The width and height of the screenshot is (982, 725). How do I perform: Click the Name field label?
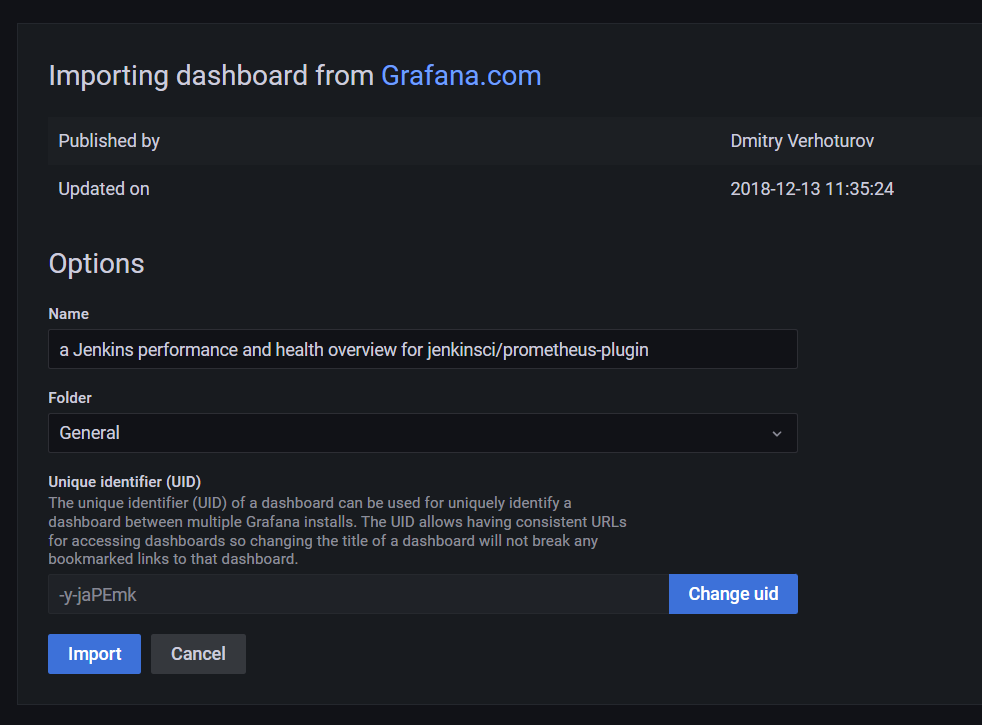[x=68, y=313]
